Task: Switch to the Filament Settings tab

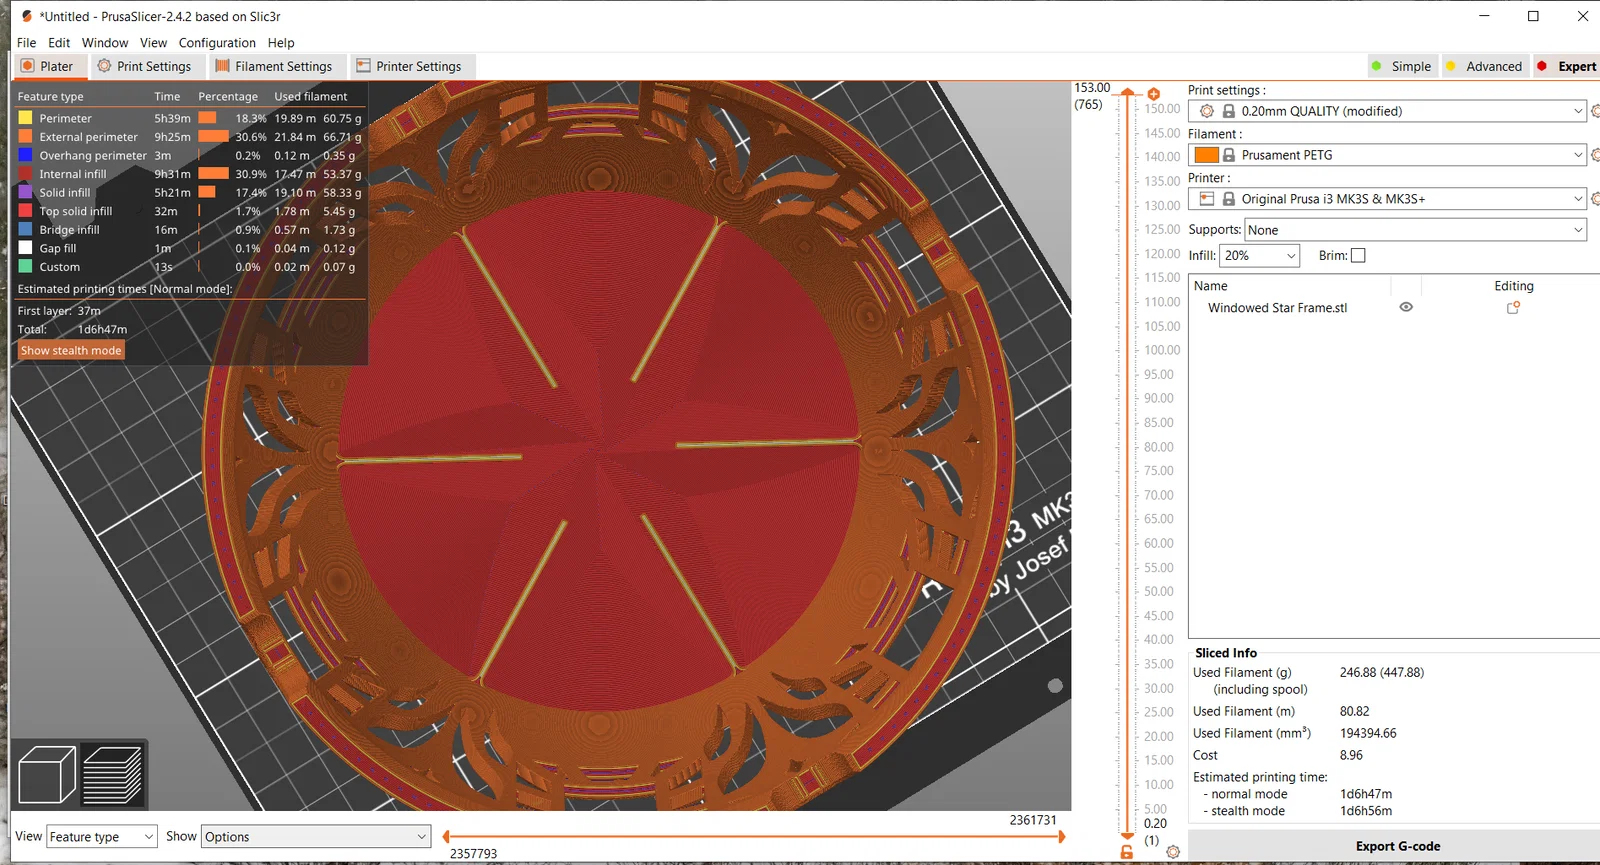Action: tap(274, 67)
